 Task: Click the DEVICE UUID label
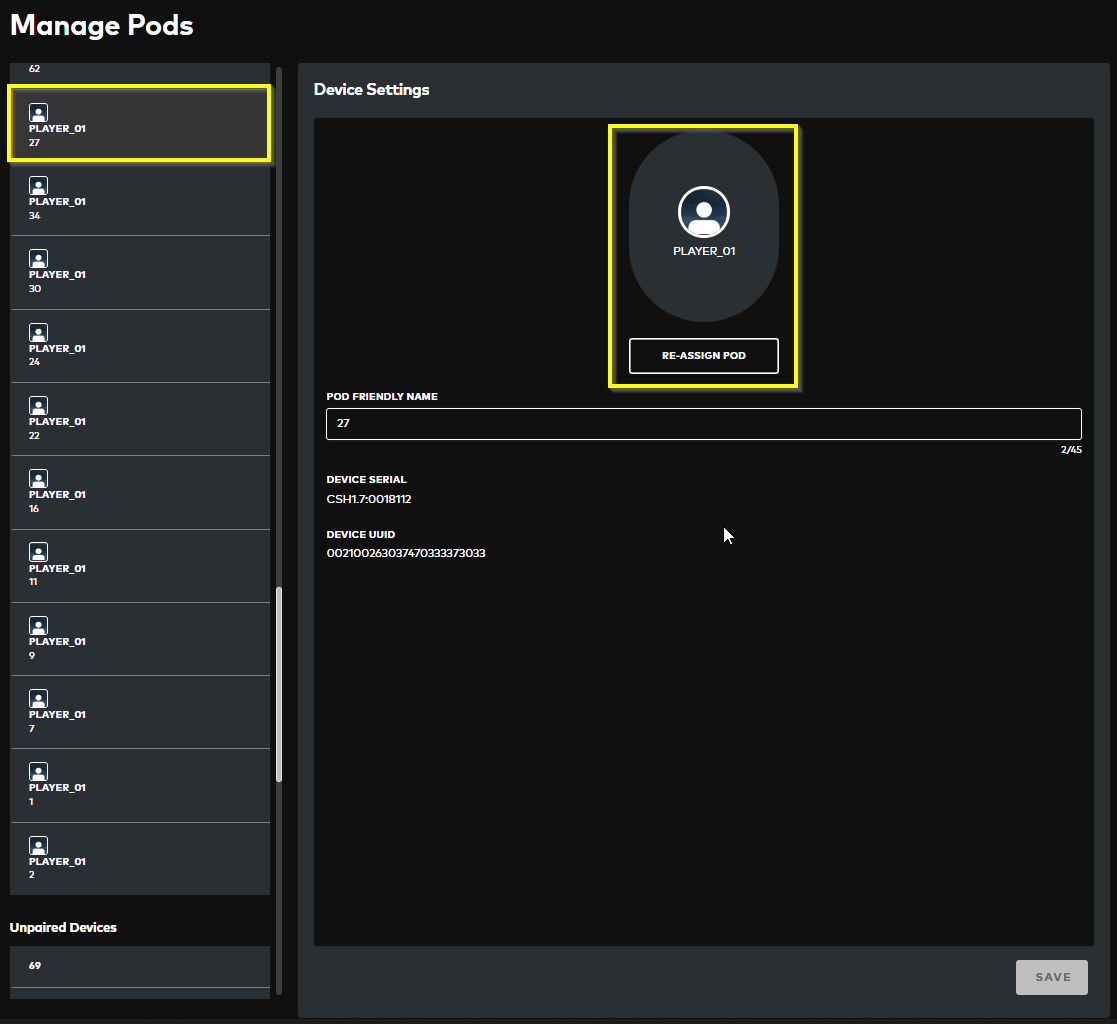pos(360,534)
